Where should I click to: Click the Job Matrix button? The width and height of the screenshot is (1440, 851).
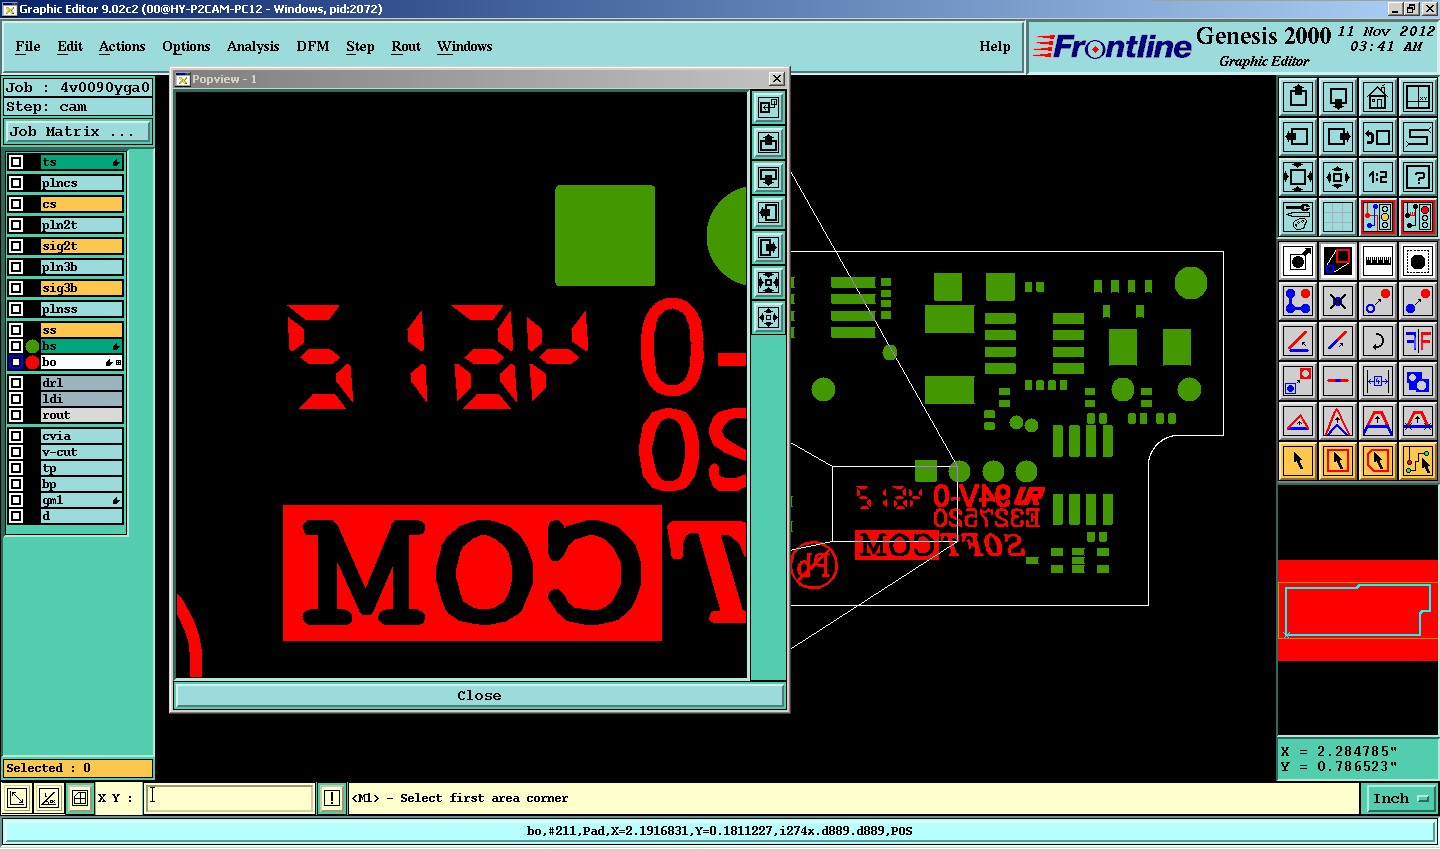click(78, 132)
